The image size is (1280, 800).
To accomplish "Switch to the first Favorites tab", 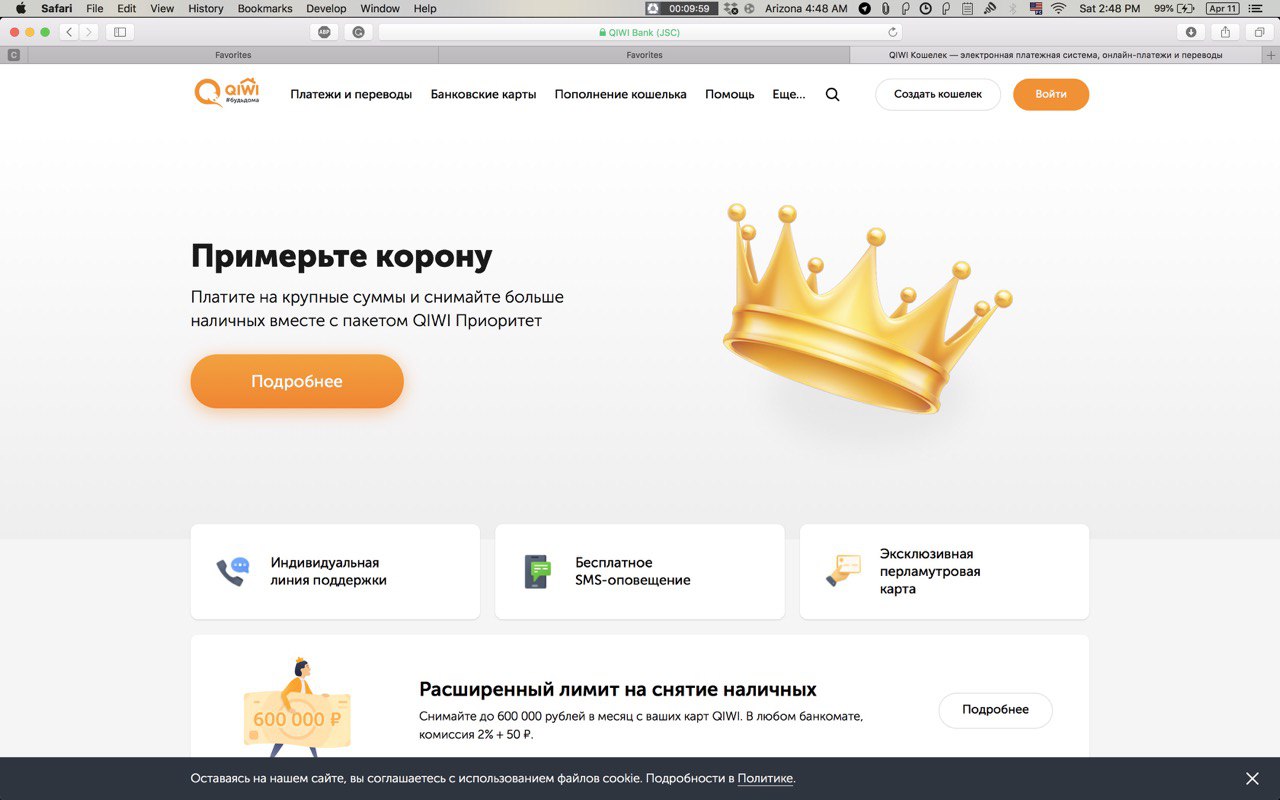I will coord(233,55).
